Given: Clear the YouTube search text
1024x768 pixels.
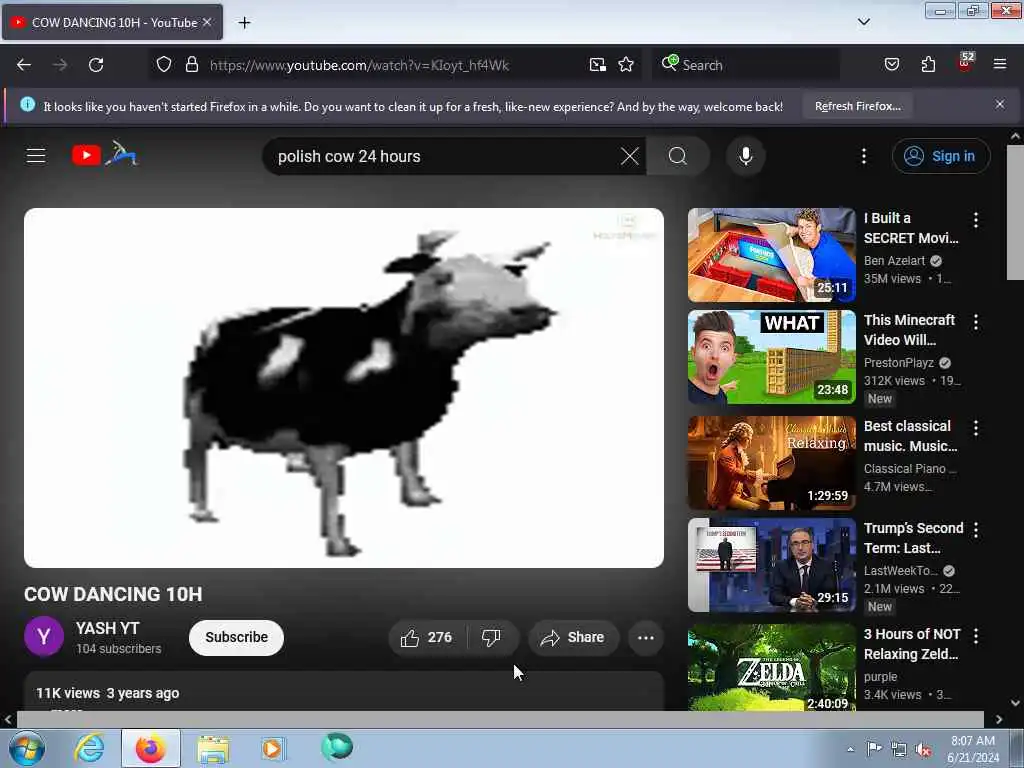Looking at the screenshot, I should point(630,156).
